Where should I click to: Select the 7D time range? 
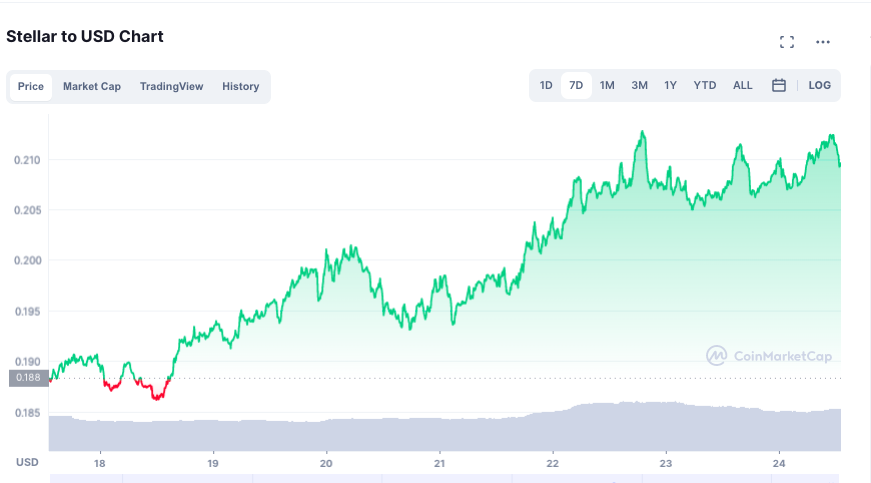tap(576, 85)
